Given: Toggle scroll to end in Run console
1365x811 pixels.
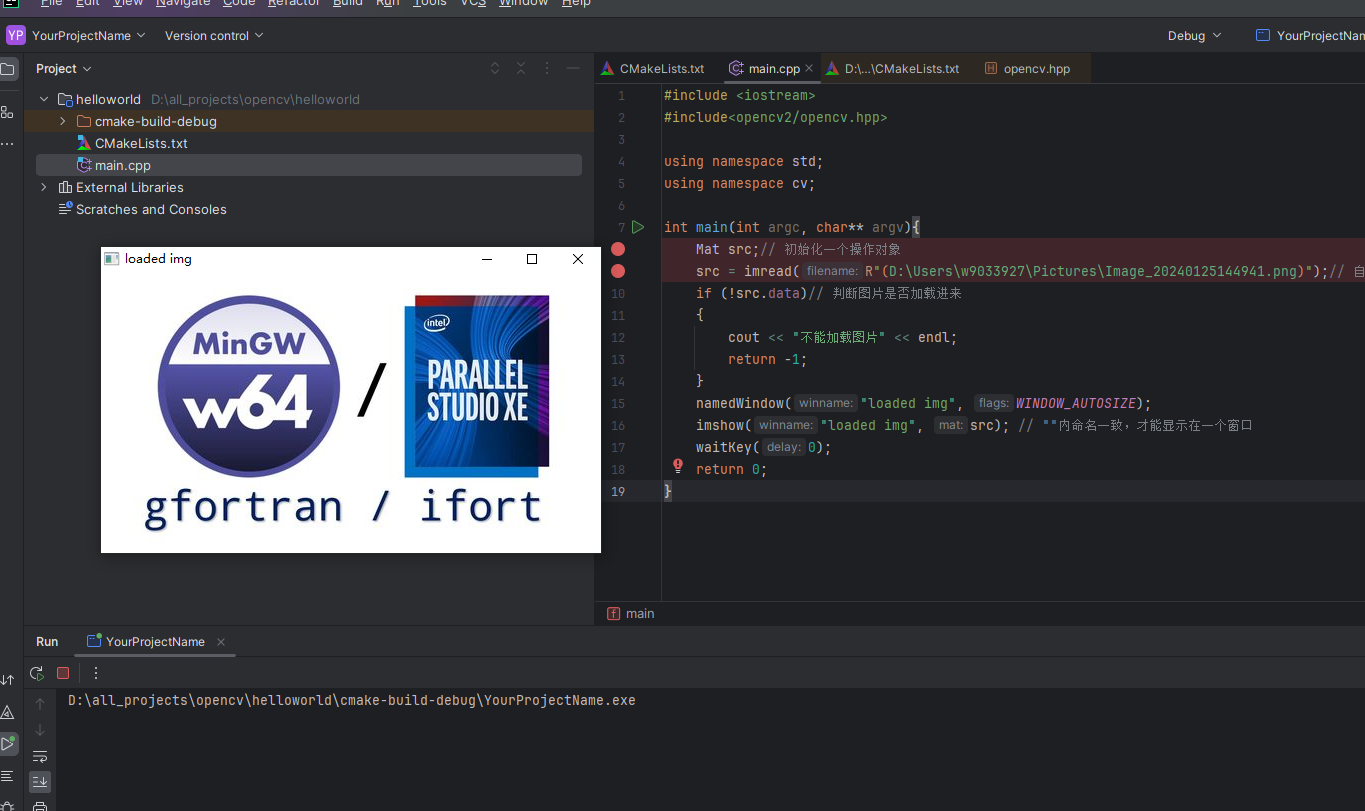Looking at the screenshot, I should [40, 781].
